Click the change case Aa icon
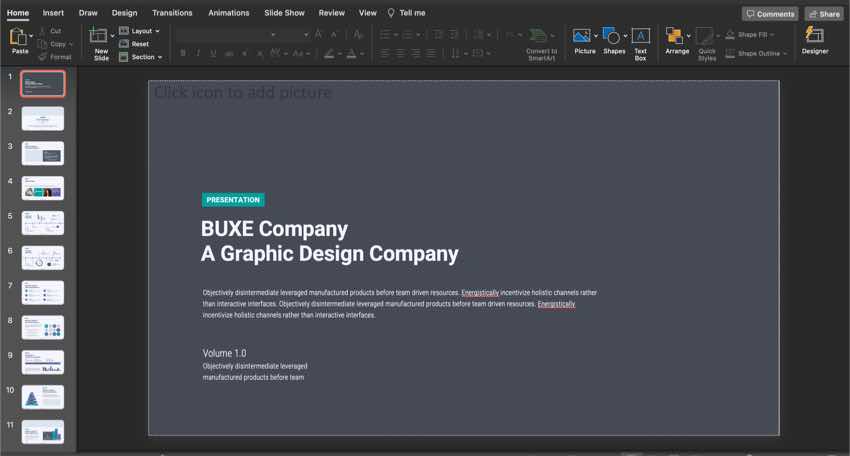The width and height of the screenshot is (850, 456). tap(298, 54)
